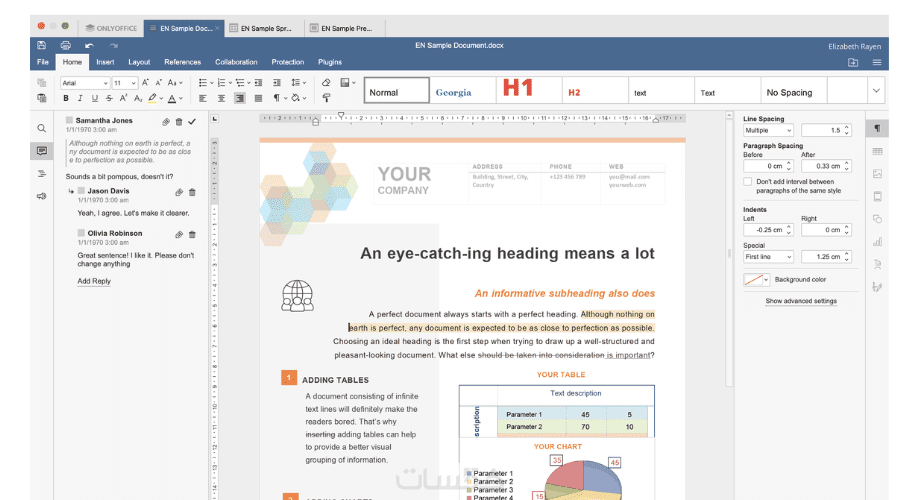Toggle italic formatting
Viewport: 900px width, 500px height.
click(x=80, y=98)
